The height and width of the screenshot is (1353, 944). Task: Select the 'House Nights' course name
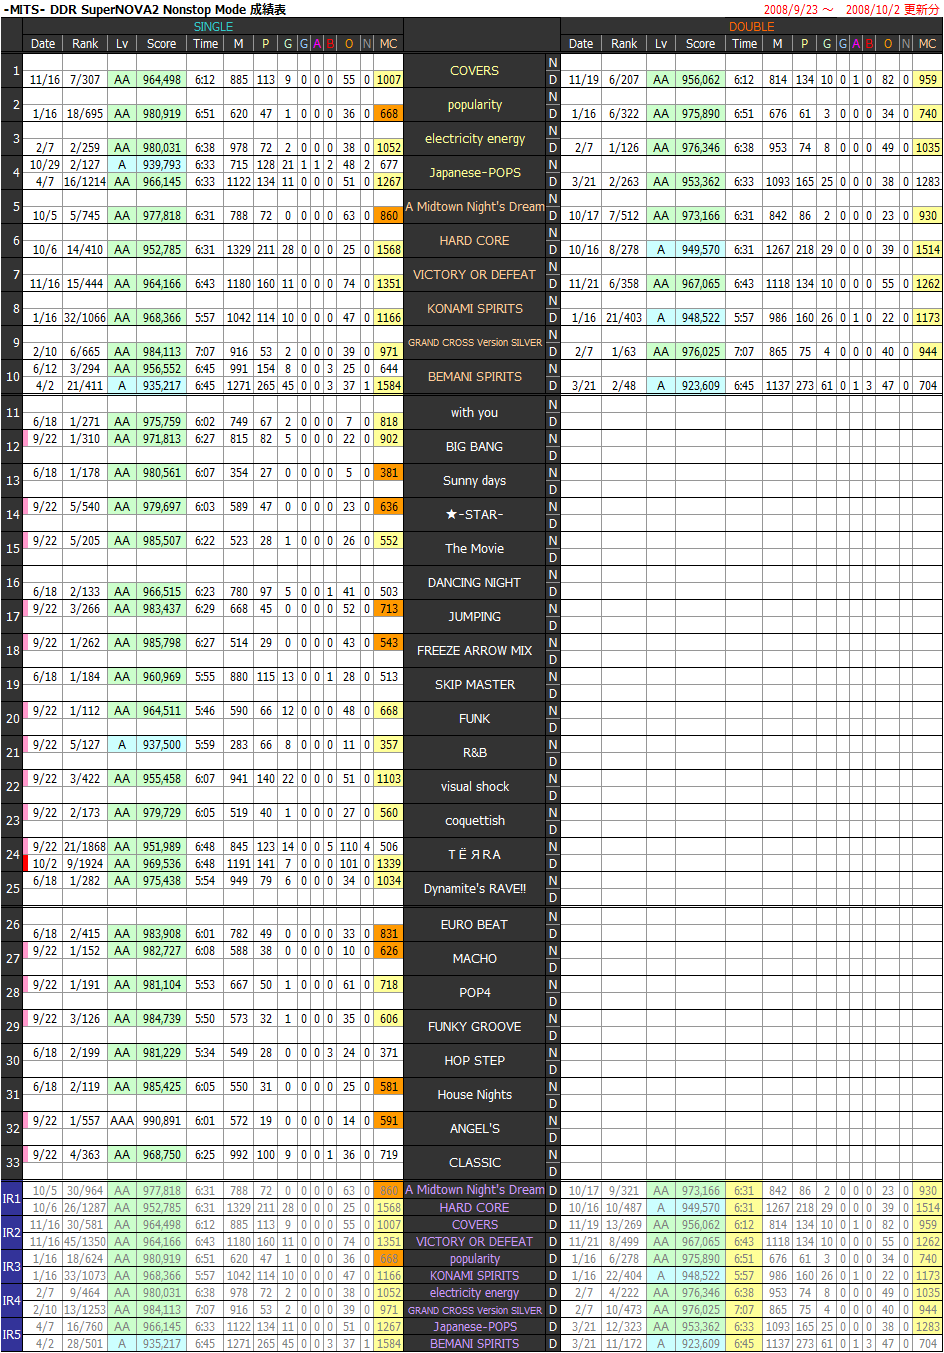coord(474,1095)
